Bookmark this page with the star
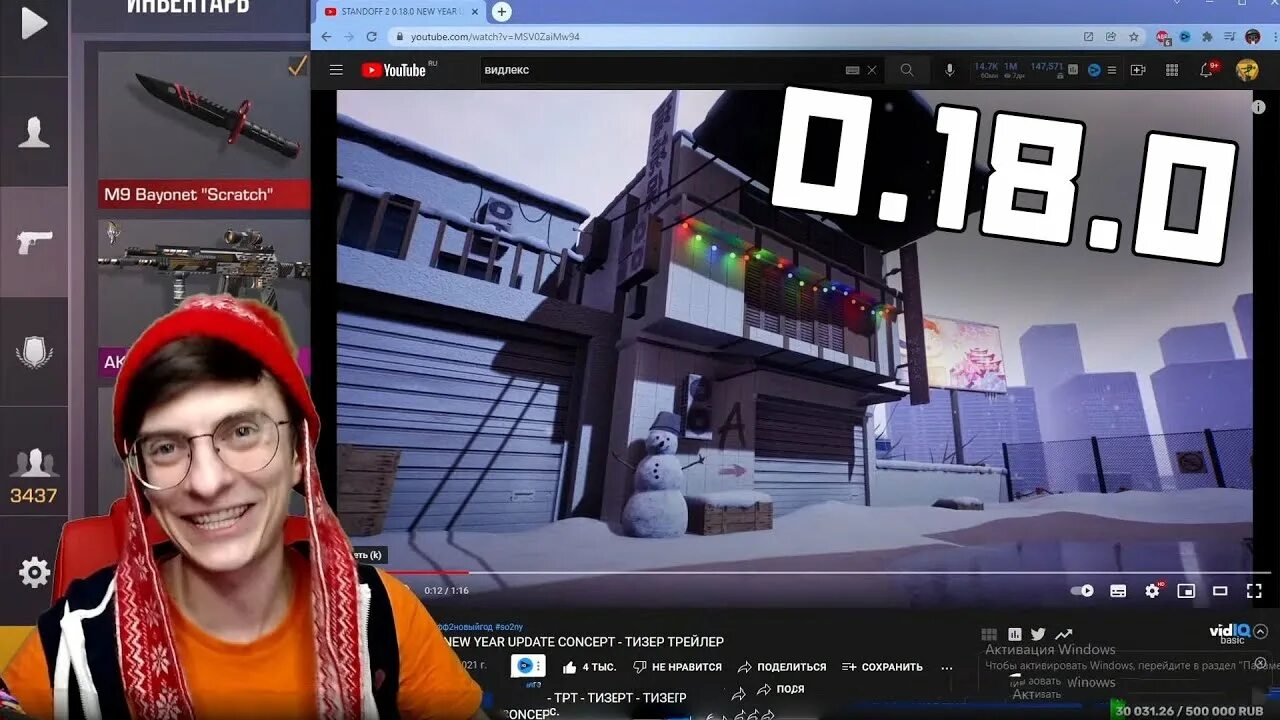This screenshot has height=720, width=1280. click(1133, 37)
